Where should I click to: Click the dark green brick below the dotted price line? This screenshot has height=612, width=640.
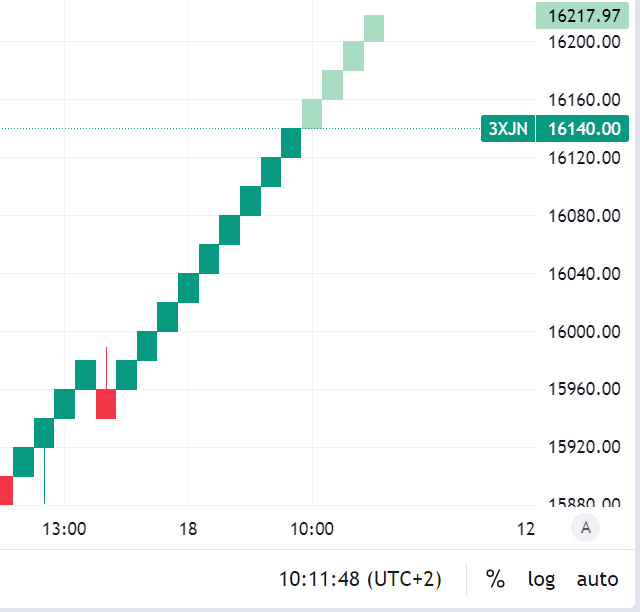[291, 143]
